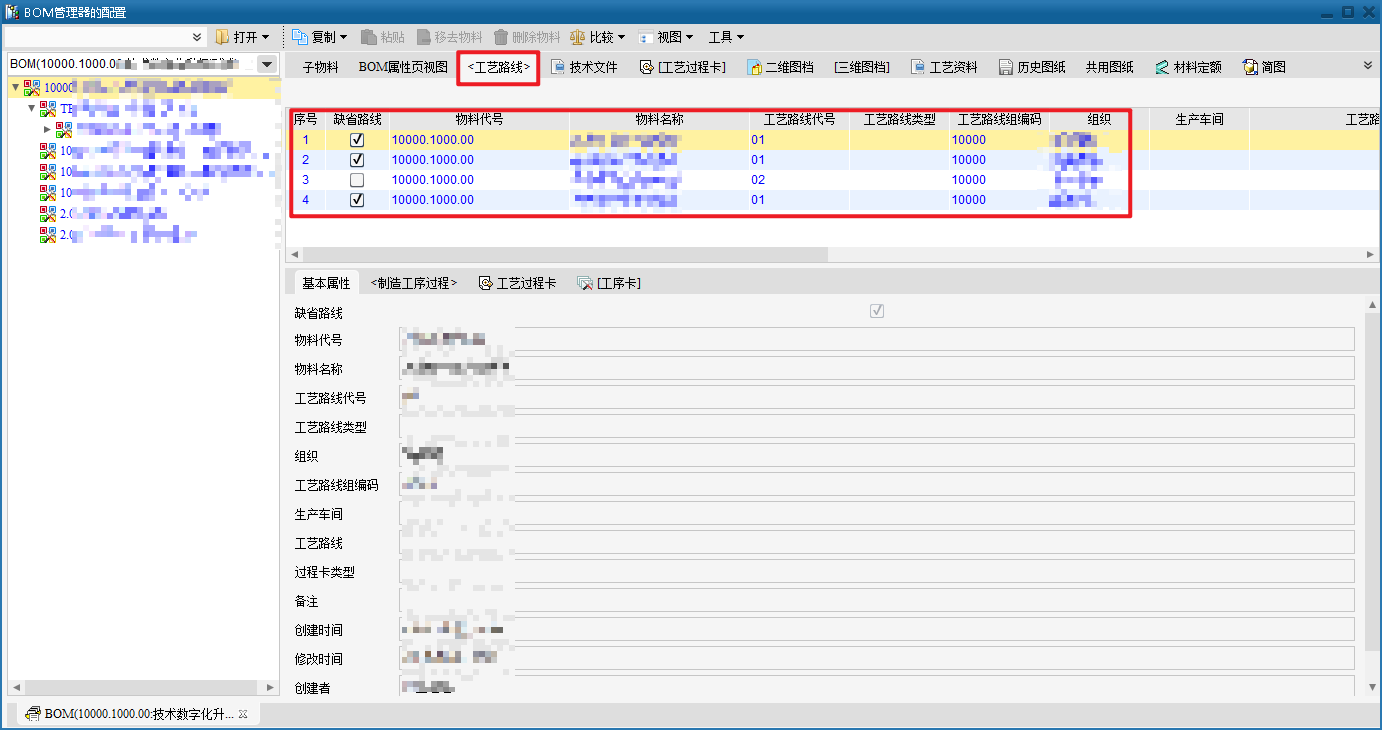Click the node icon beside the TE tree item
This screenshot has height=730, width=1382.
[x=48, y=109]
